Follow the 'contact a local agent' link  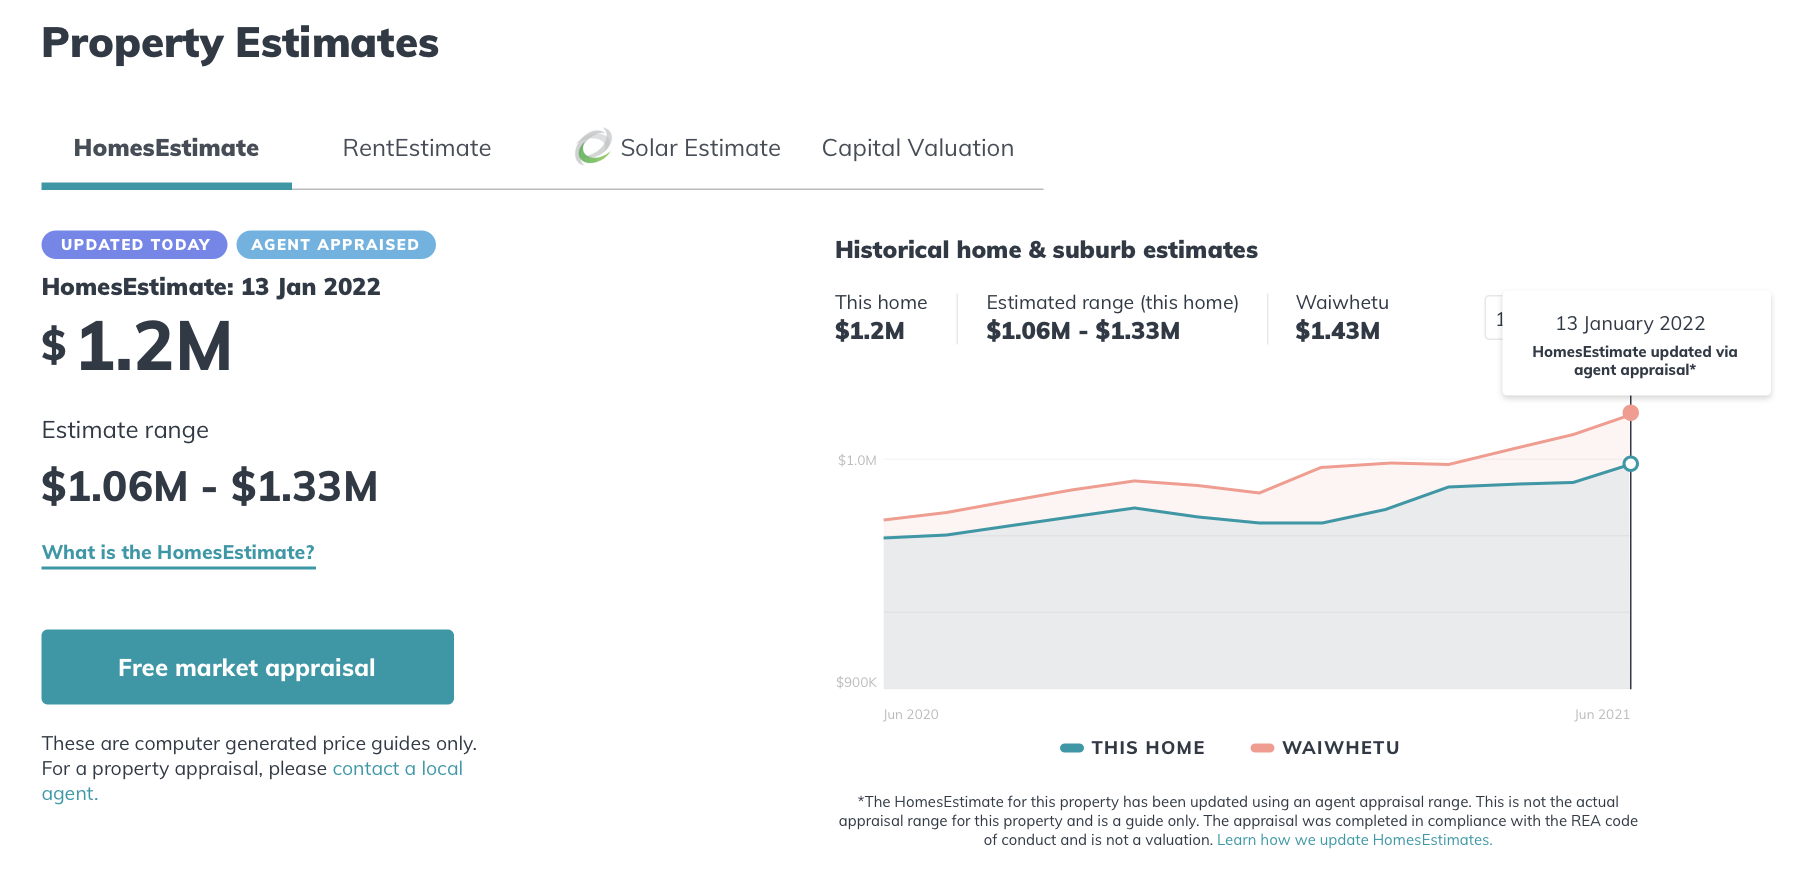(x=397, y=769)
